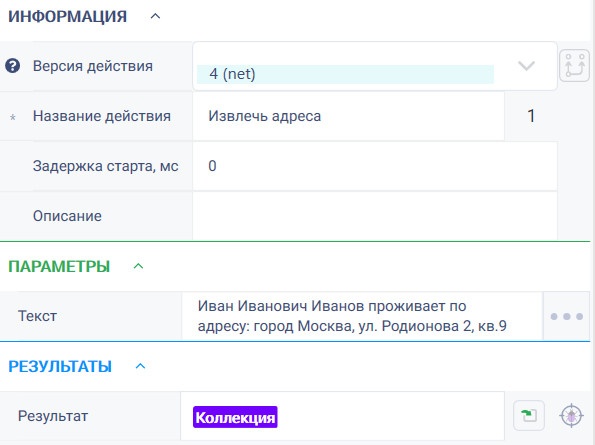Collapse the ПАРАМЕТРЫ section chevron

[139, 266]
